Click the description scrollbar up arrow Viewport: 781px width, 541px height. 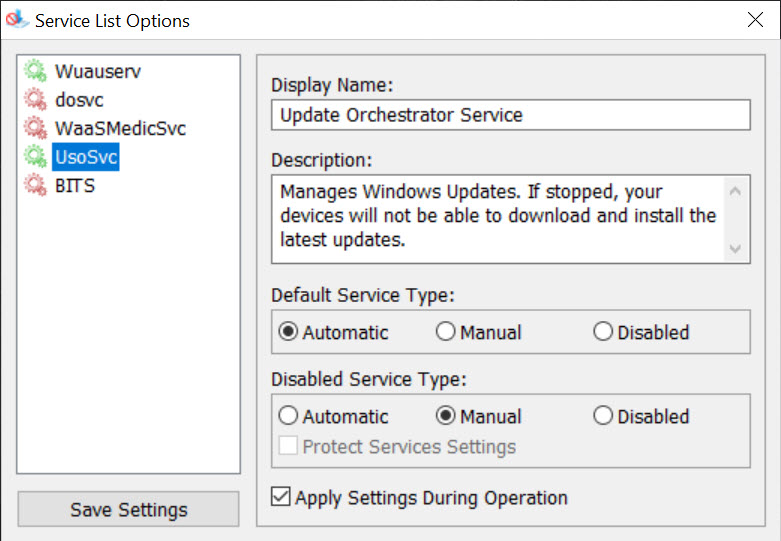735,191
